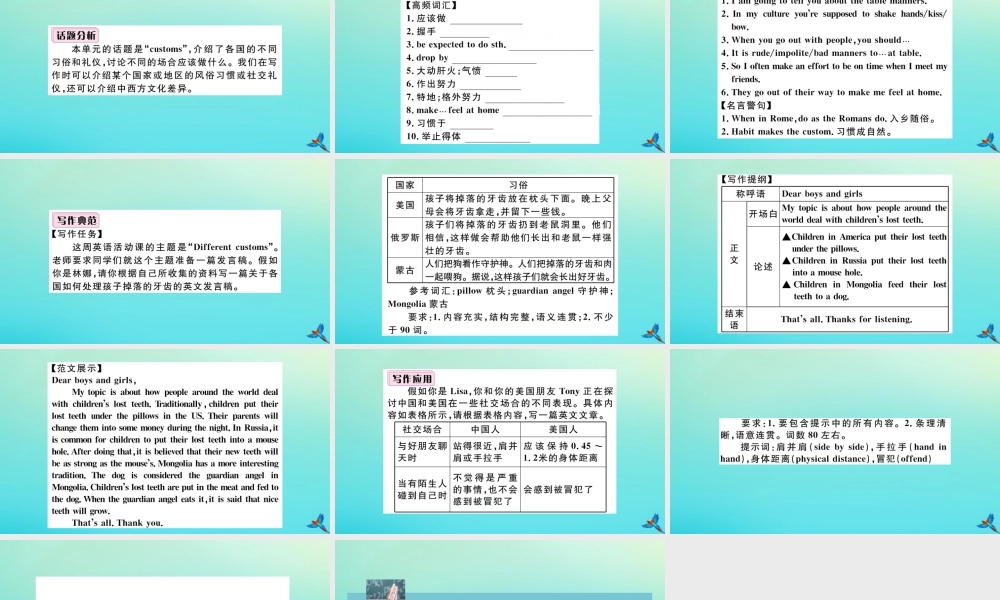1000x600 pixels.
Task: Click the 【范文展示】 label
Action: [x=78, y=368]
